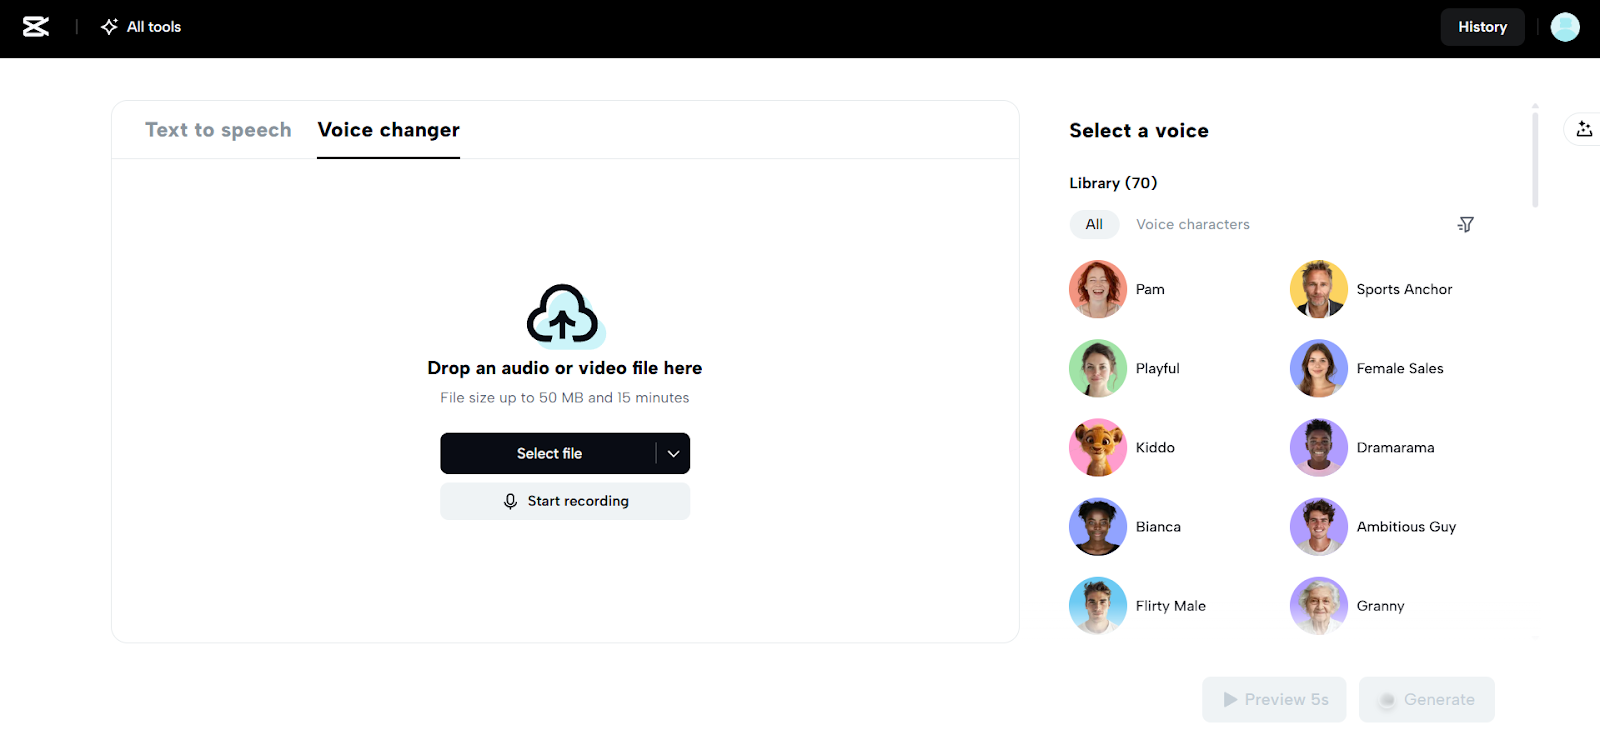Switch to the Text to speech tab

pyautogui.click(x=218, y=130)
